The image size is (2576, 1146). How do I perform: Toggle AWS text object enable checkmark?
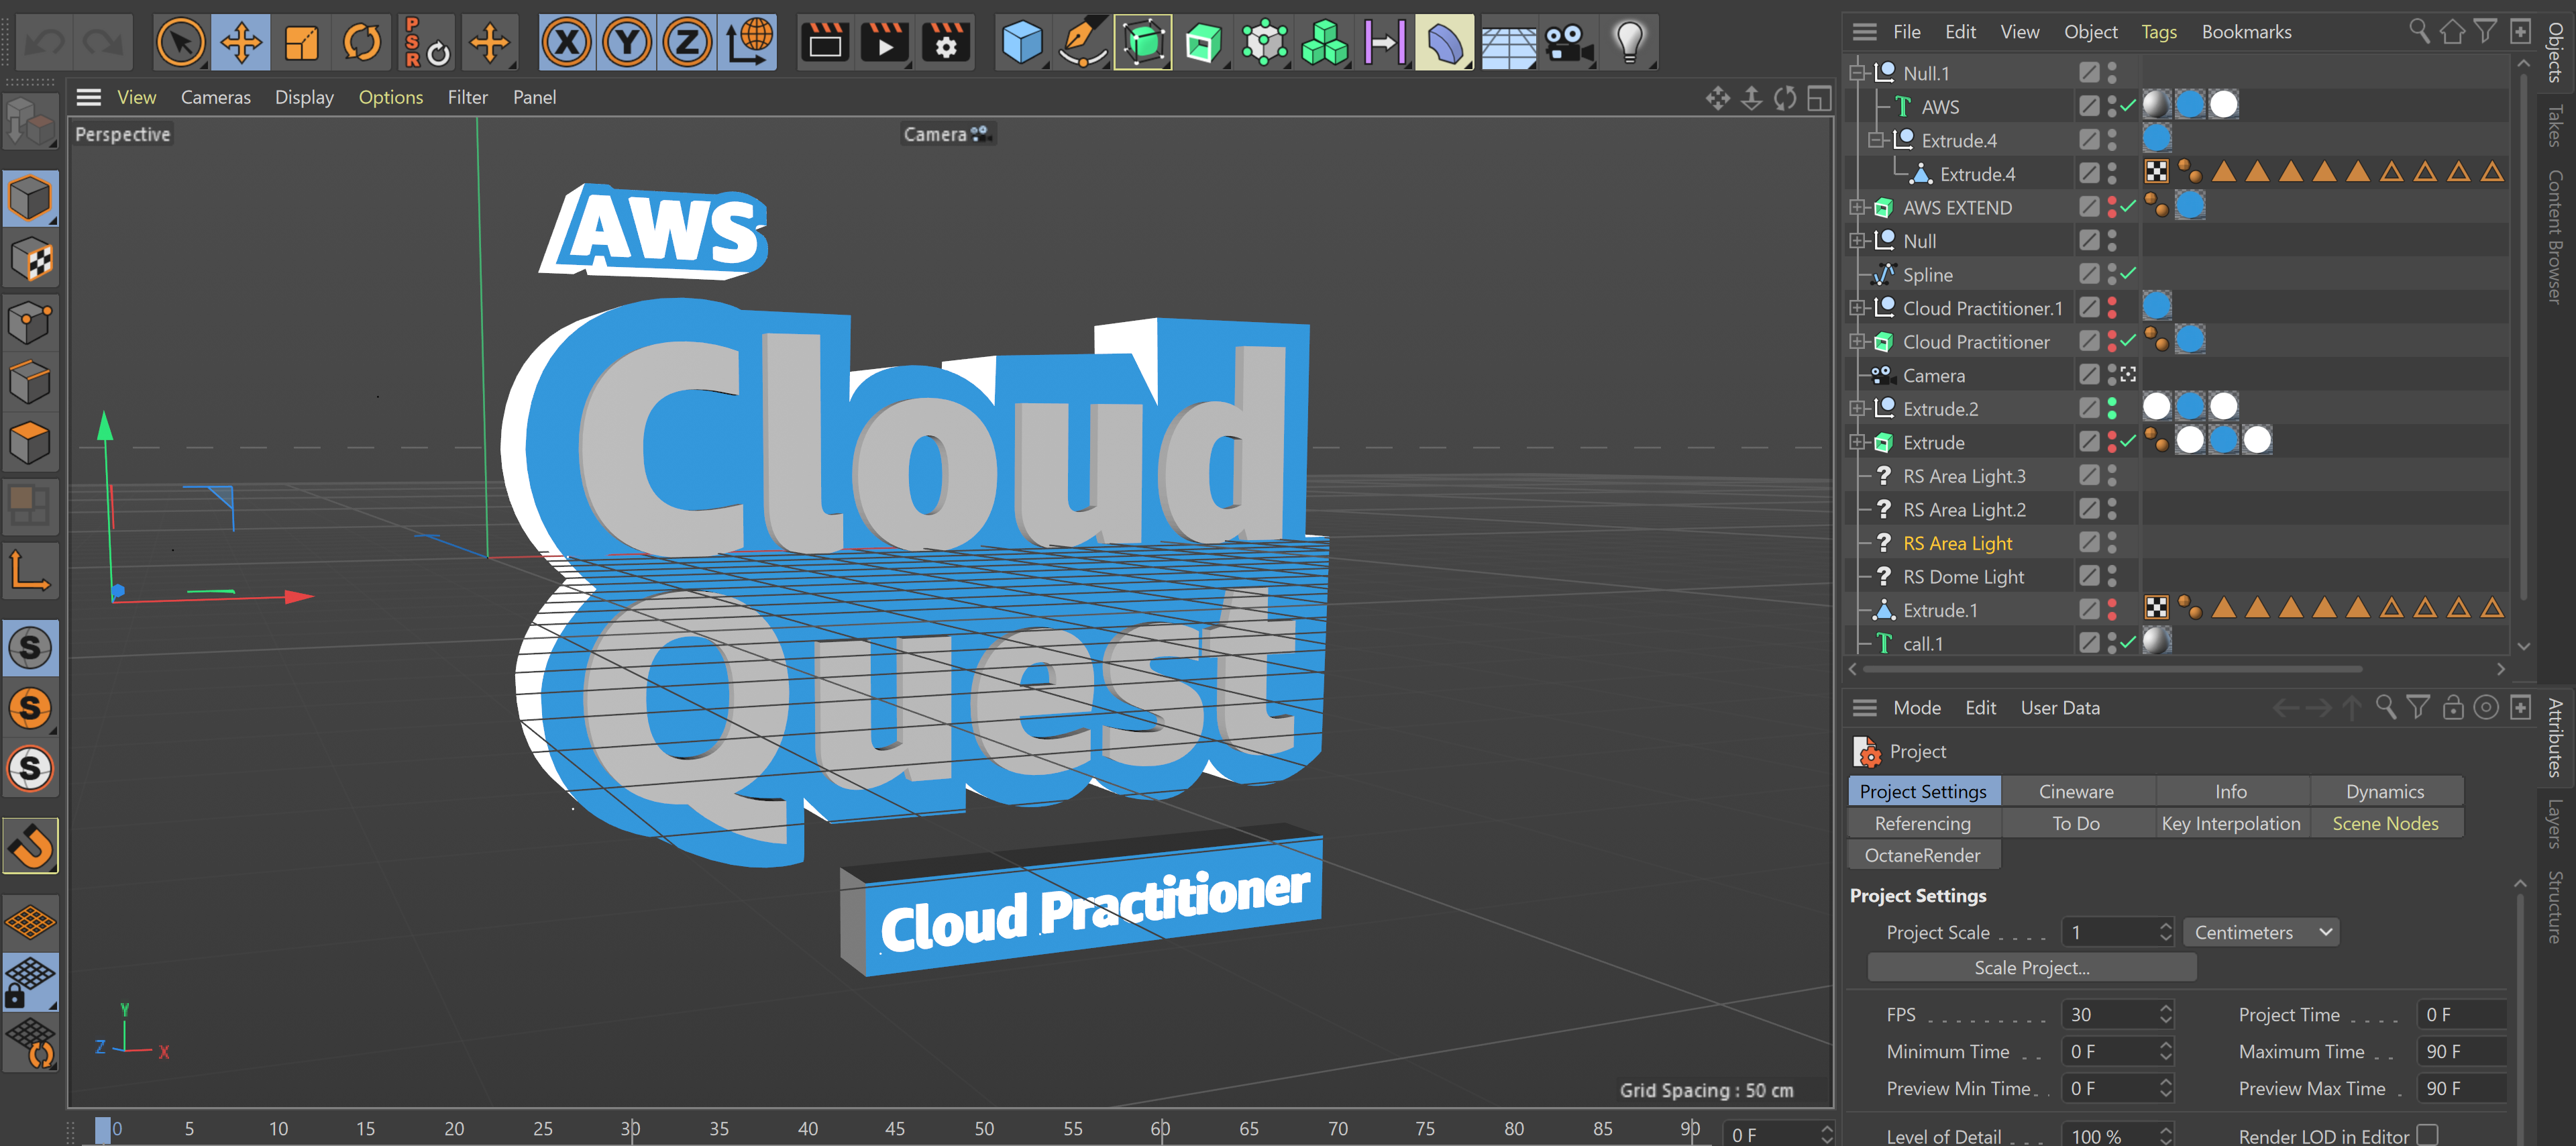[x=2128, y=106]
